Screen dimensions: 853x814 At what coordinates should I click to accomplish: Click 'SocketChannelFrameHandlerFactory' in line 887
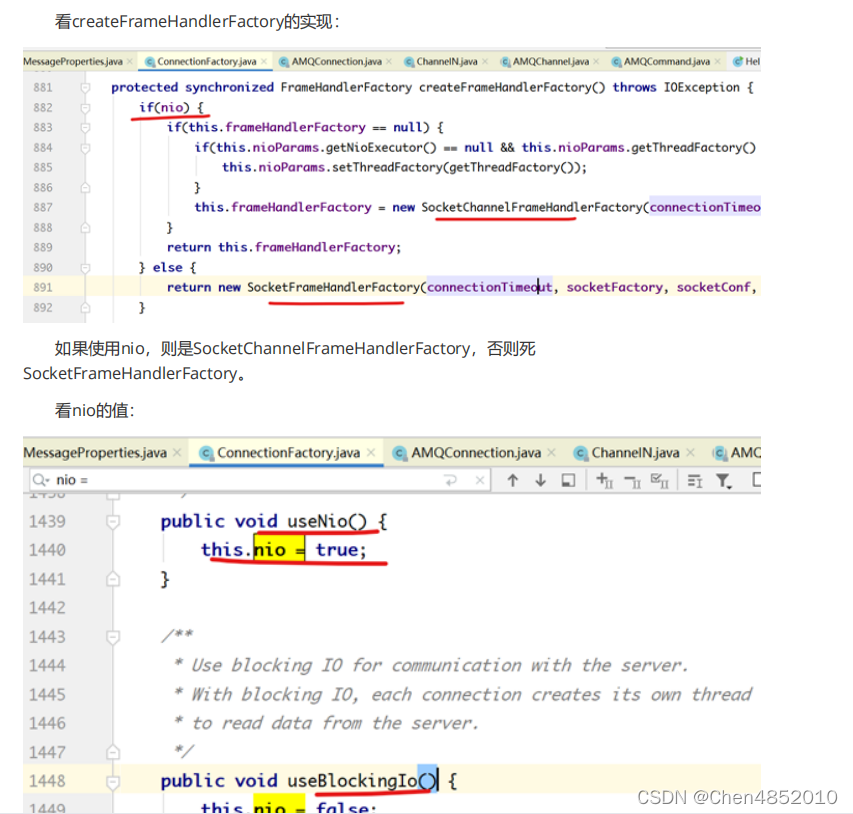pyautogui.click(x=531, y=207)
